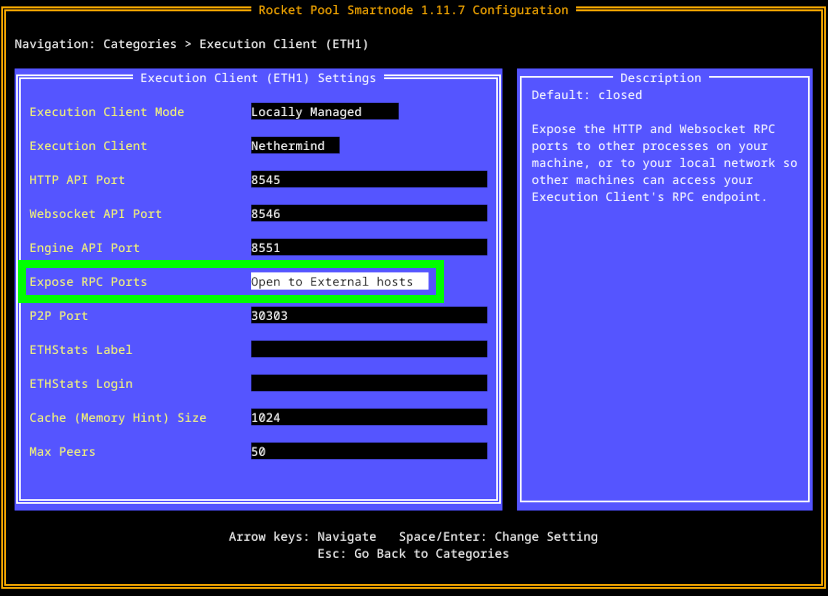
Task: Select the Max Peers field showing 50
Action: coord(368,452)
